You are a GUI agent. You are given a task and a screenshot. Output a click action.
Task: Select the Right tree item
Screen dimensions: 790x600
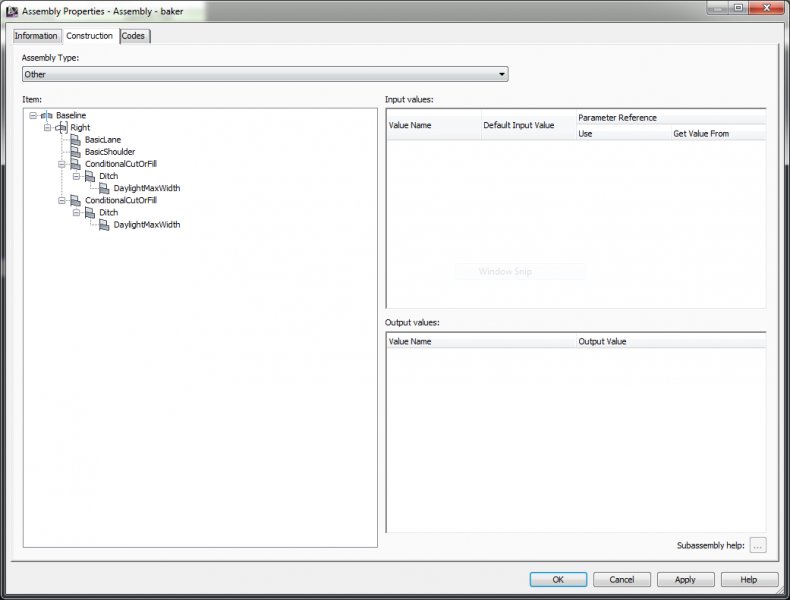[x=80, y=127]
